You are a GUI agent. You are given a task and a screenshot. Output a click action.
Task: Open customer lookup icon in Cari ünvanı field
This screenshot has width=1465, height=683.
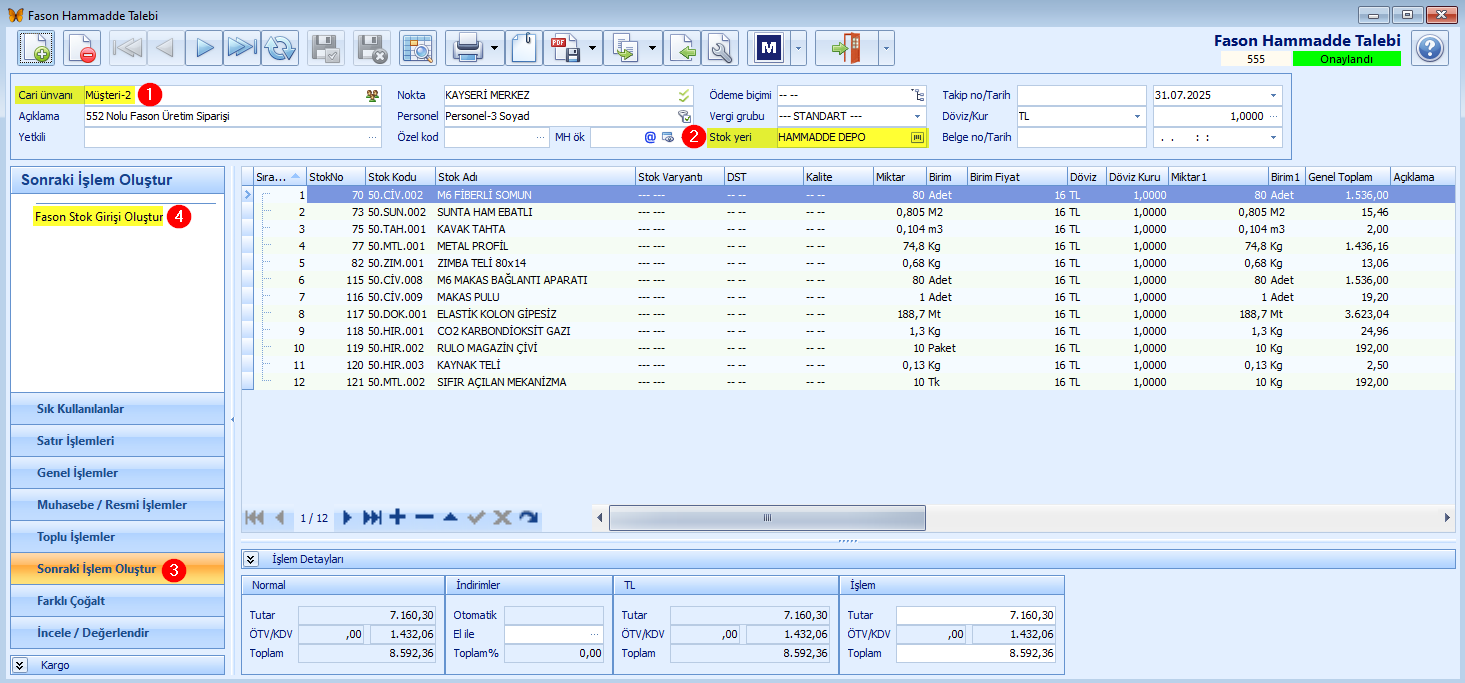pos(373,95)
